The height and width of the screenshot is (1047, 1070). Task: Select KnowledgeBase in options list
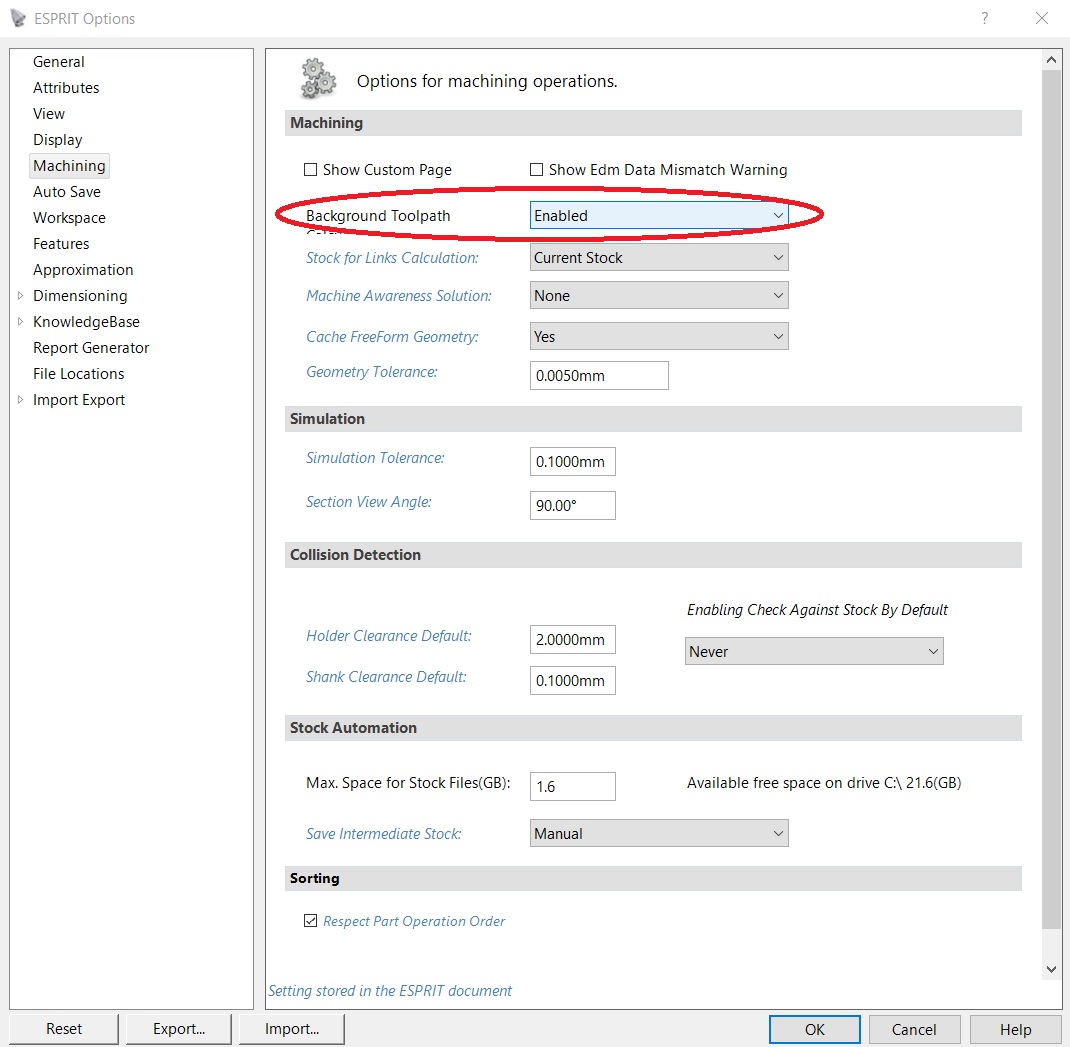click(87, 321)
